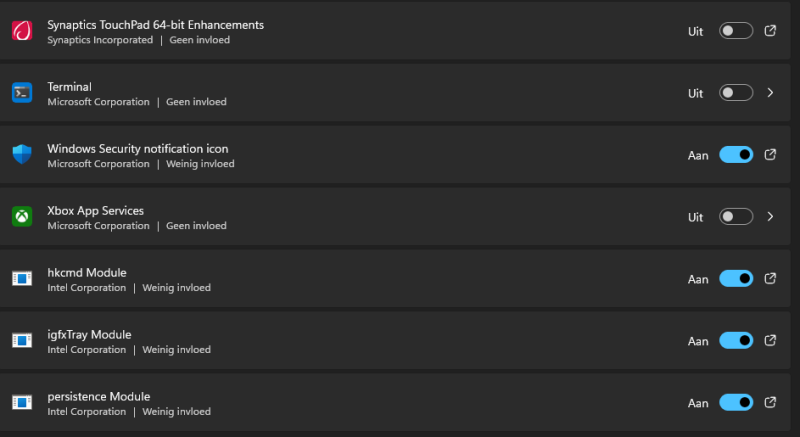Enable the Synaptics TouchPad startup toggle
The image size is (800, 437).
click(736, 31)
